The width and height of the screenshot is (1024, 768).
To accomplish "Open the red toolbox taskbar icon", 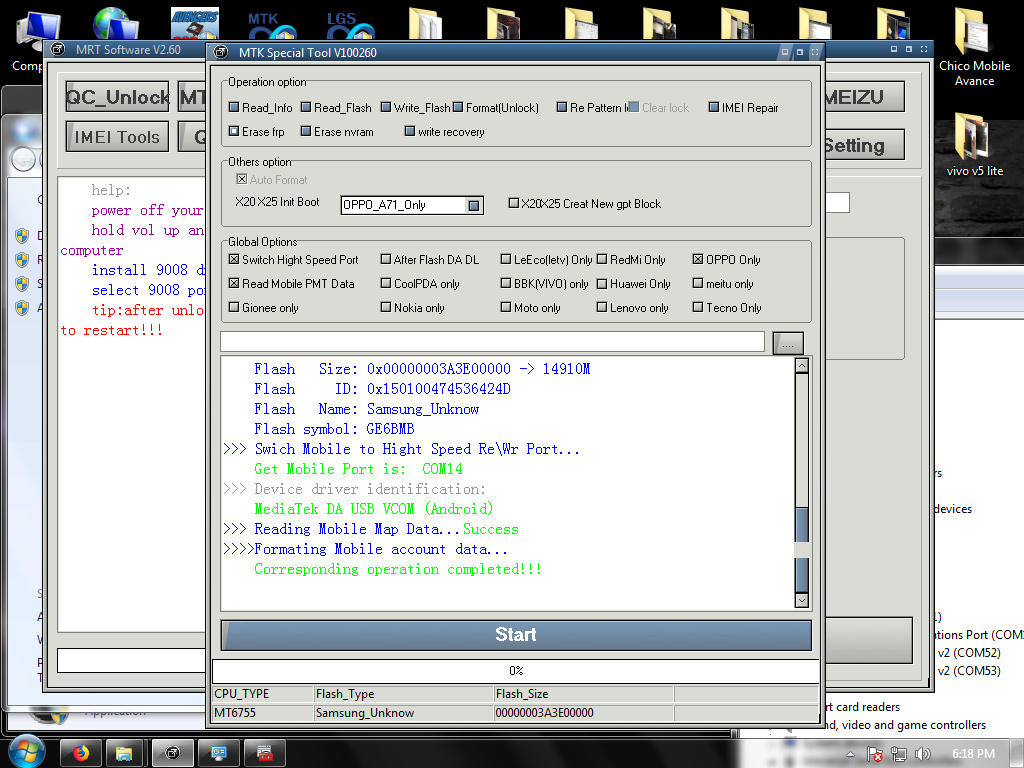I will pyautogui.click(x=264, y=754).
